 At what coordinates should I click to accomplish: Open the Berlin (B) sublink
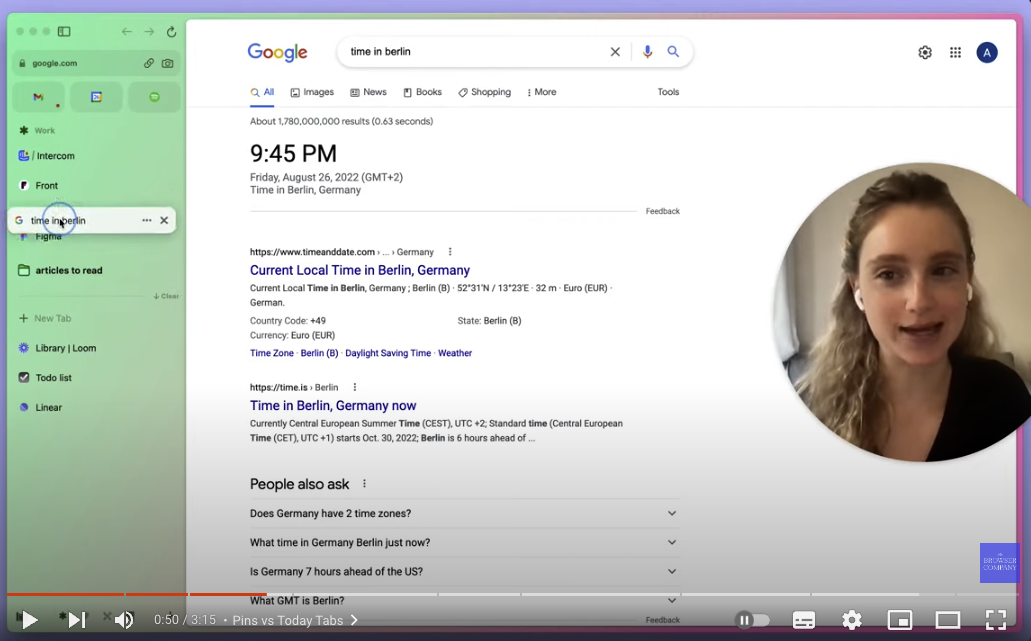click(320, 353)
